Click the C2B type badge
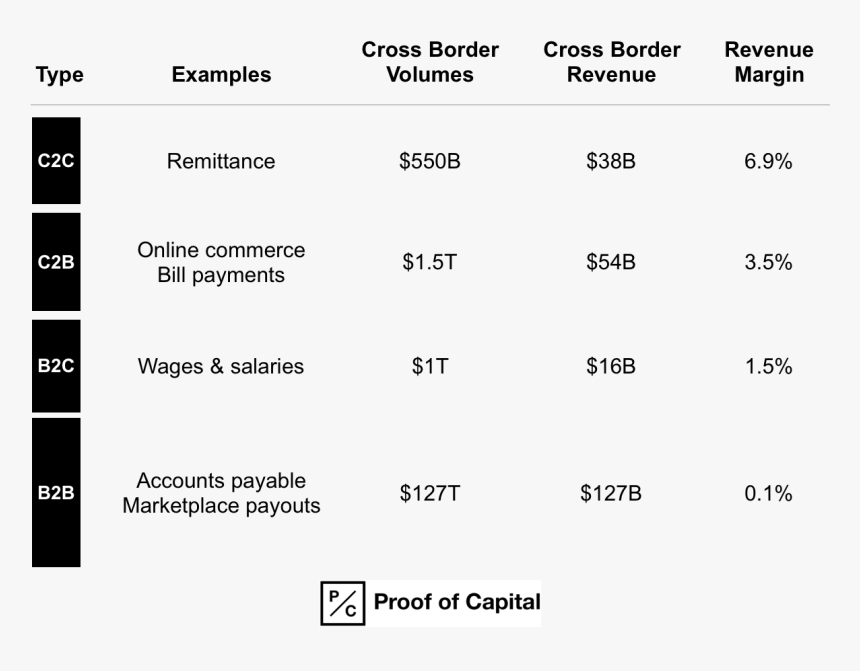 [x=56, y=262]
